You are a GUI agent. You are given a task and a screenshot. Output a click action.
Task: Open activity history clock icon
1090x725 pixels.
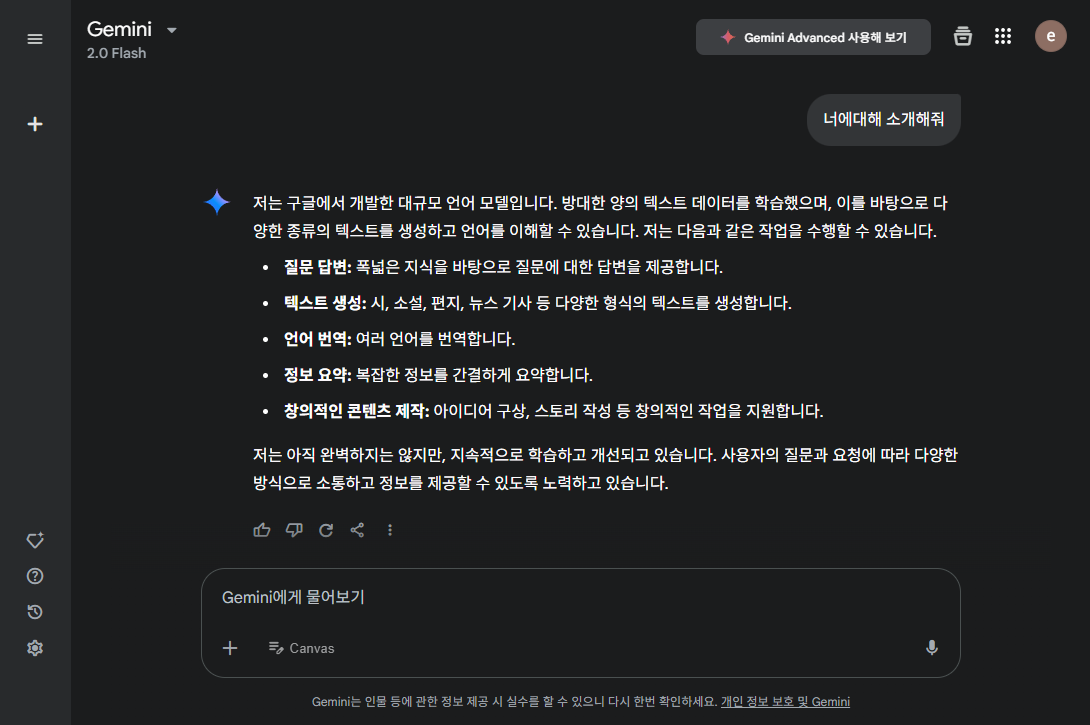35,612
